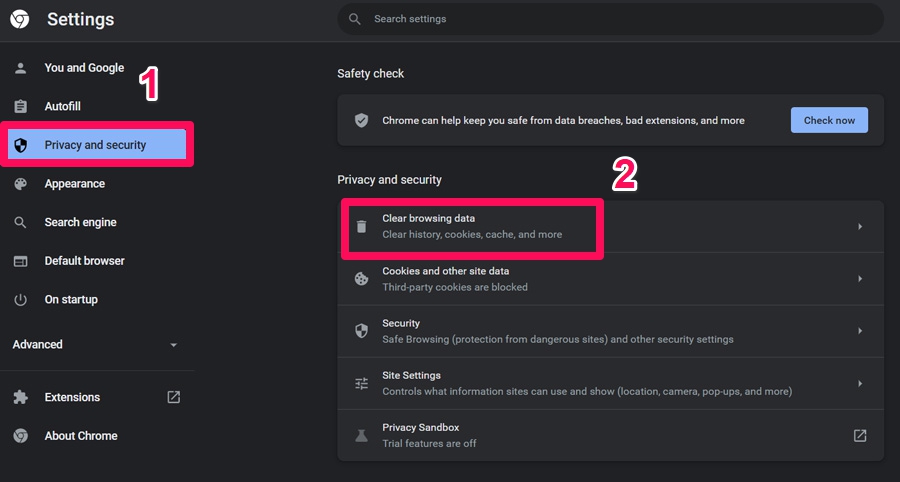Open the About Chrome page

click(x=80, y=436)
